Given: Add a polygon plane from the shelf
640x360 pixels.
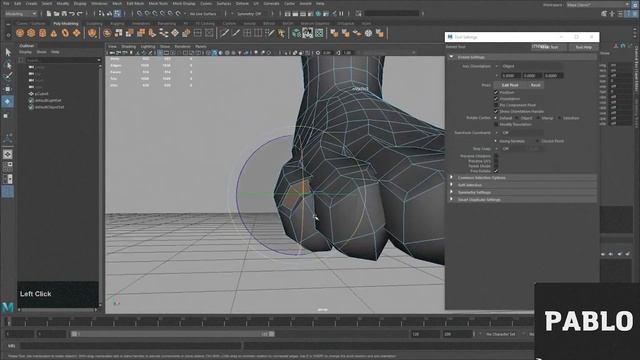Looking at the screenshot, I should tap(76, 33).
